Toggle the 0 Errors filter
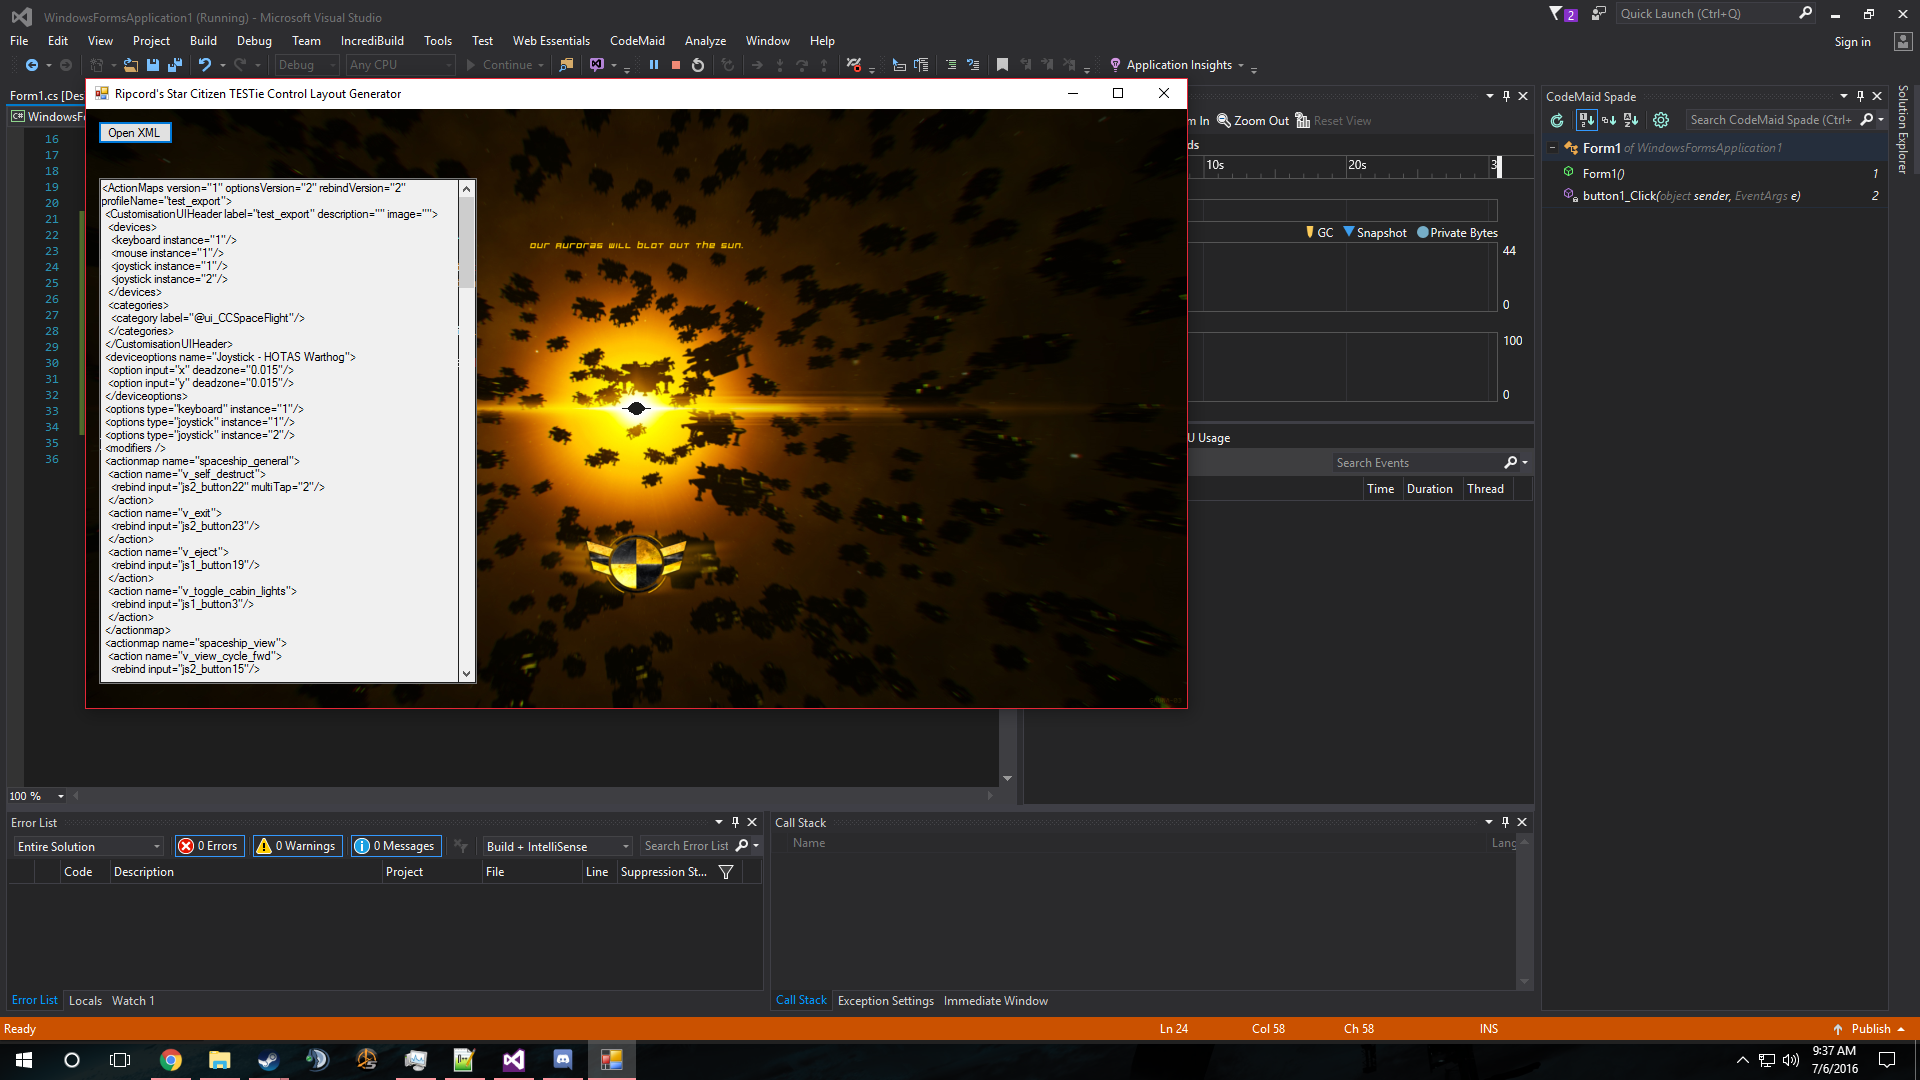 (209, 846)
